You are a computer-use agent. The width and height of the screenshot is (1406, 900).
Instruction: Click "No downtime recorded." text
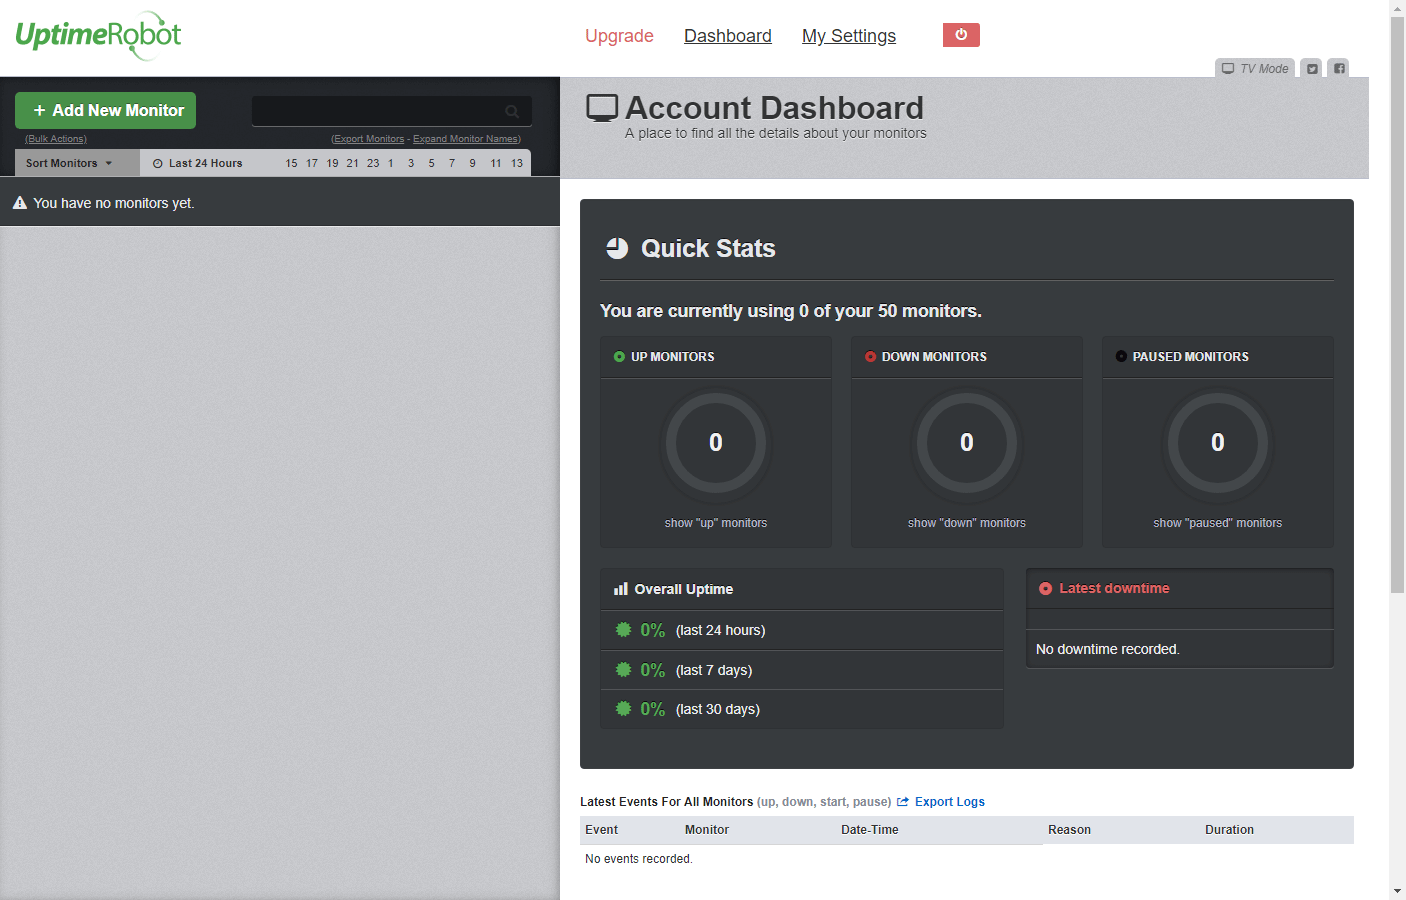[x=1108, y=649]
